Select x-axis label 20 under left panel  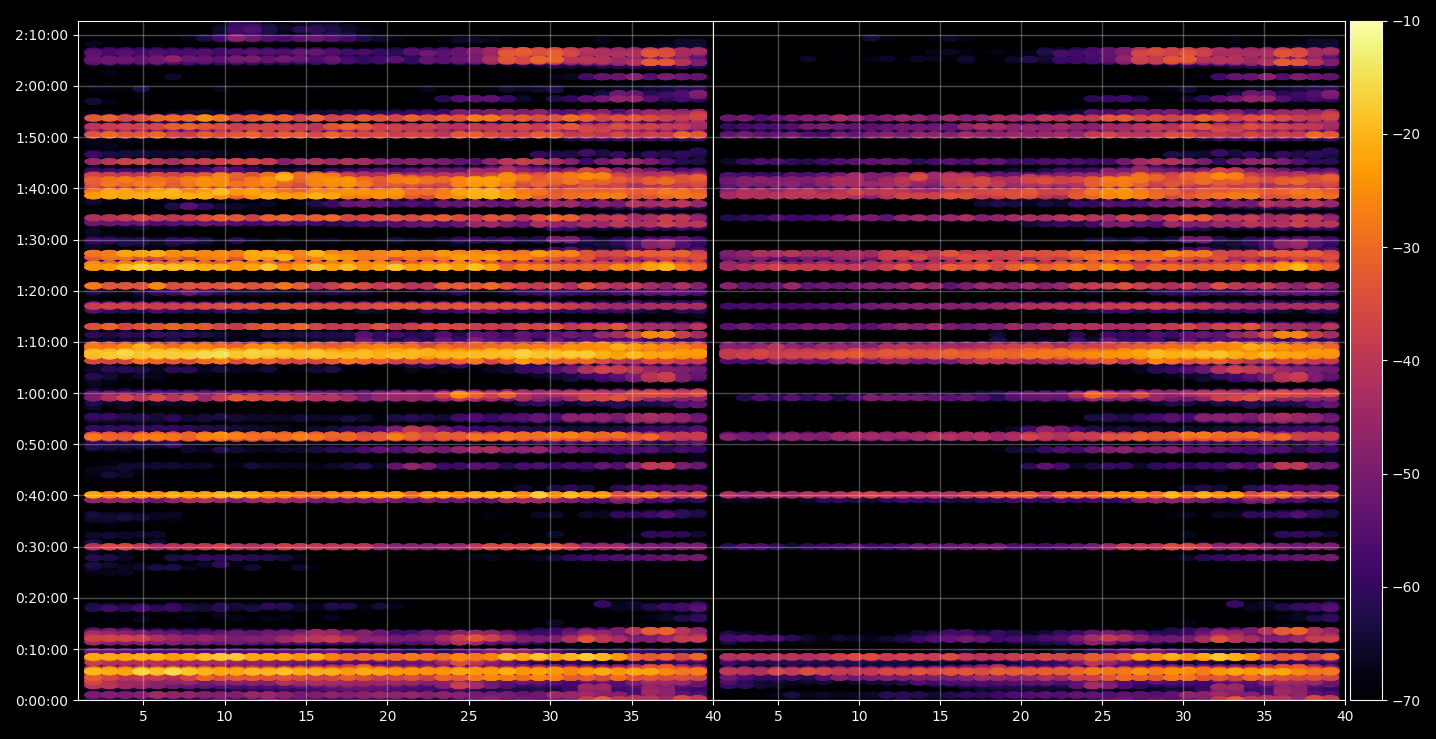(387, 716)
